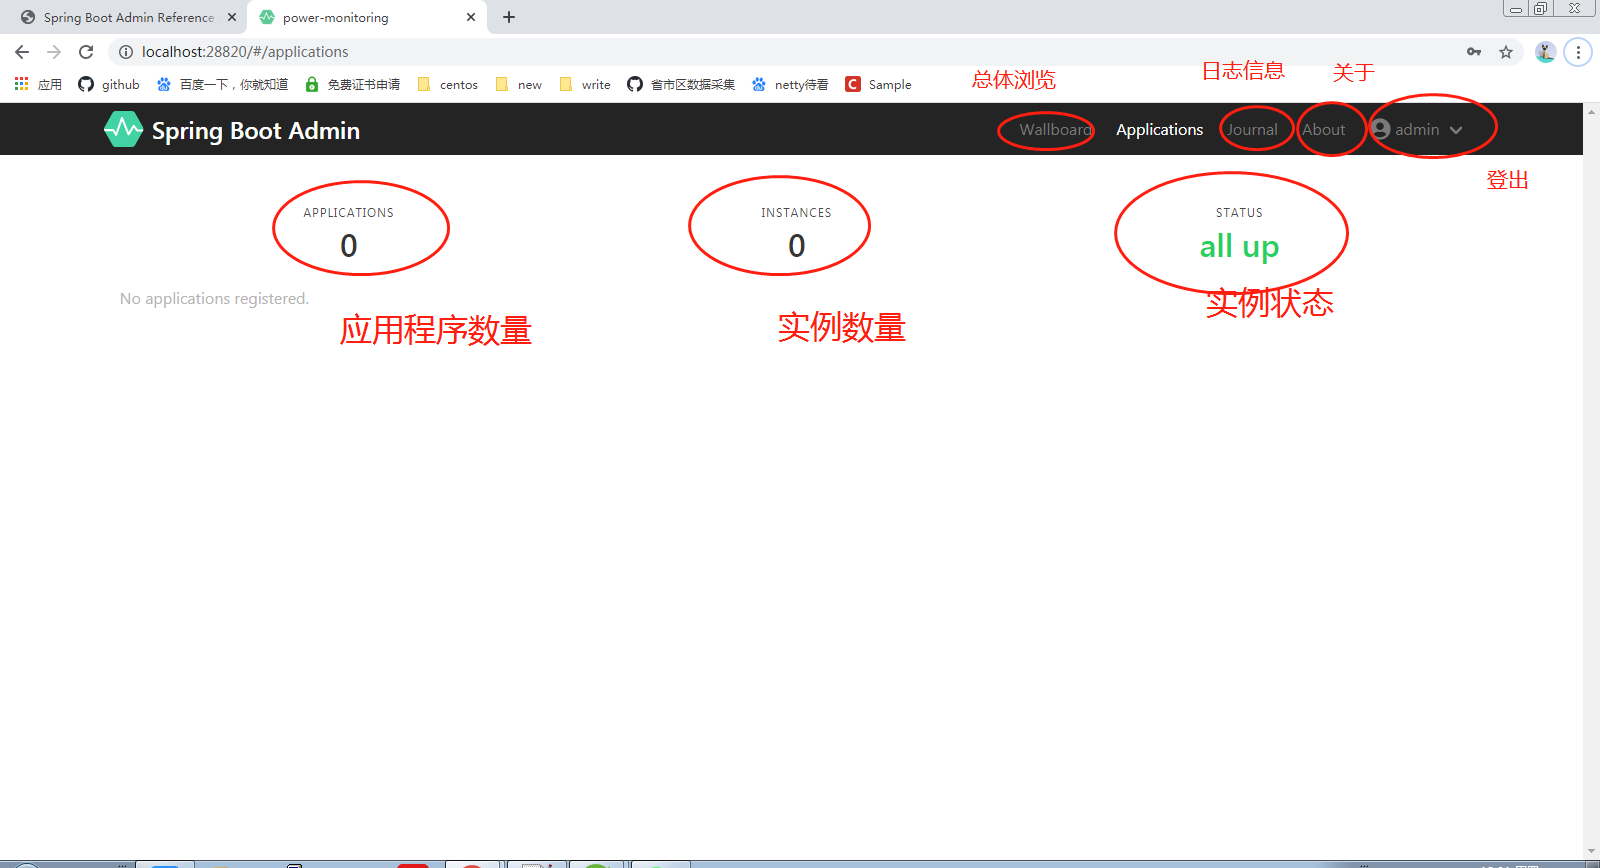Image resolution: width=1600 pixels, height=868 pixels.
Task: Open the Journal page
Action: coord(1252,130)
